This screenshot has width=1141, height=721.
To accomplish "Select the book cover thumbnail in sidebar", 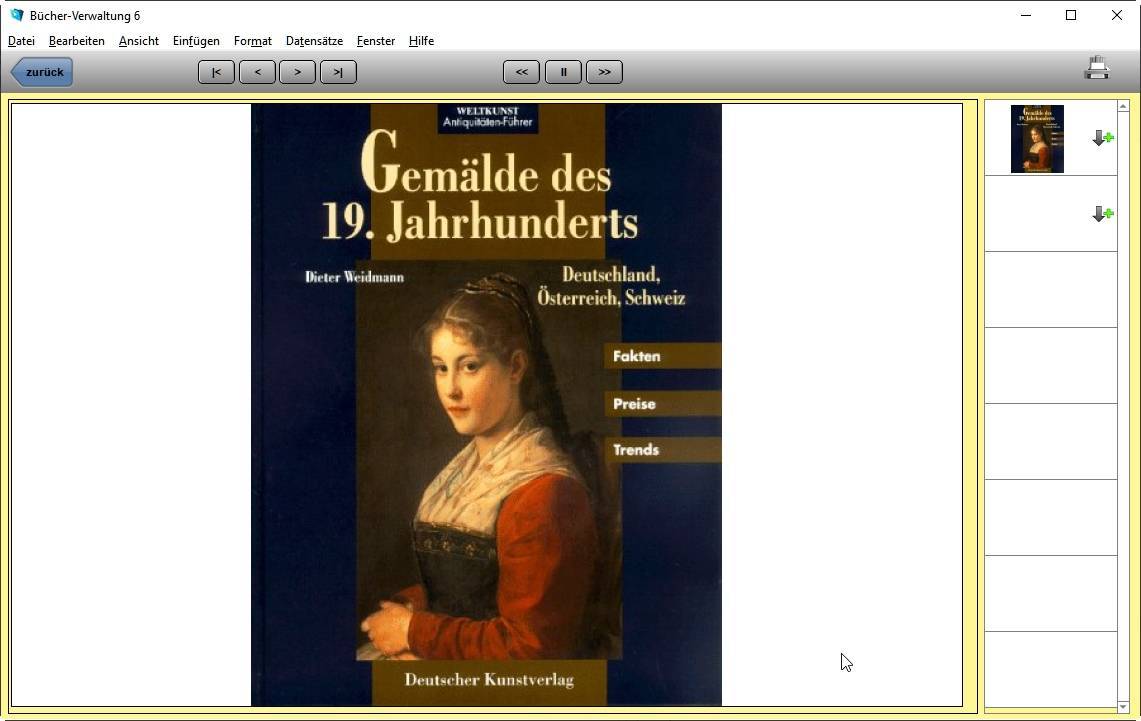I will [x=1037, y=139].
